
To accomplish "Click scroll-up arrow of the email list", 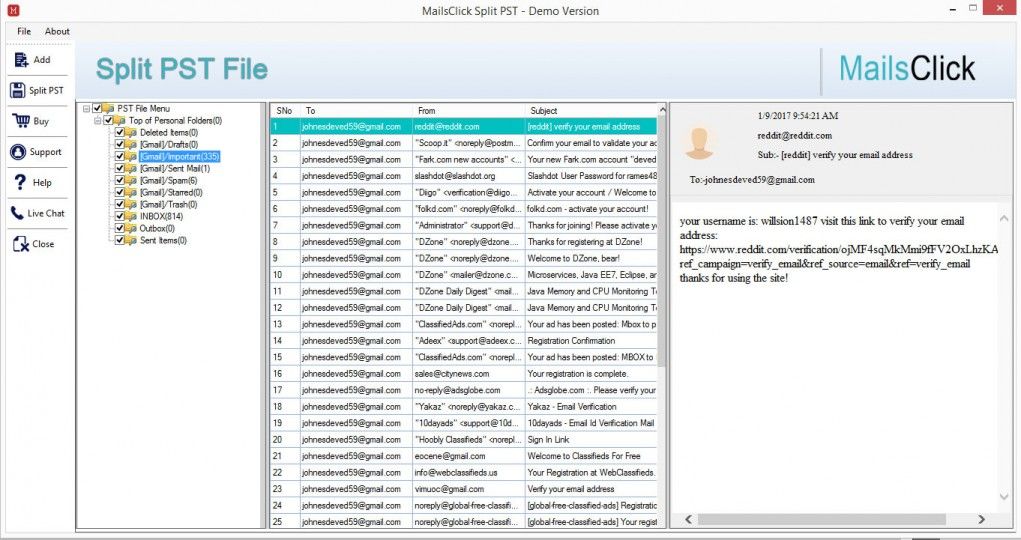I will point(662,110).
